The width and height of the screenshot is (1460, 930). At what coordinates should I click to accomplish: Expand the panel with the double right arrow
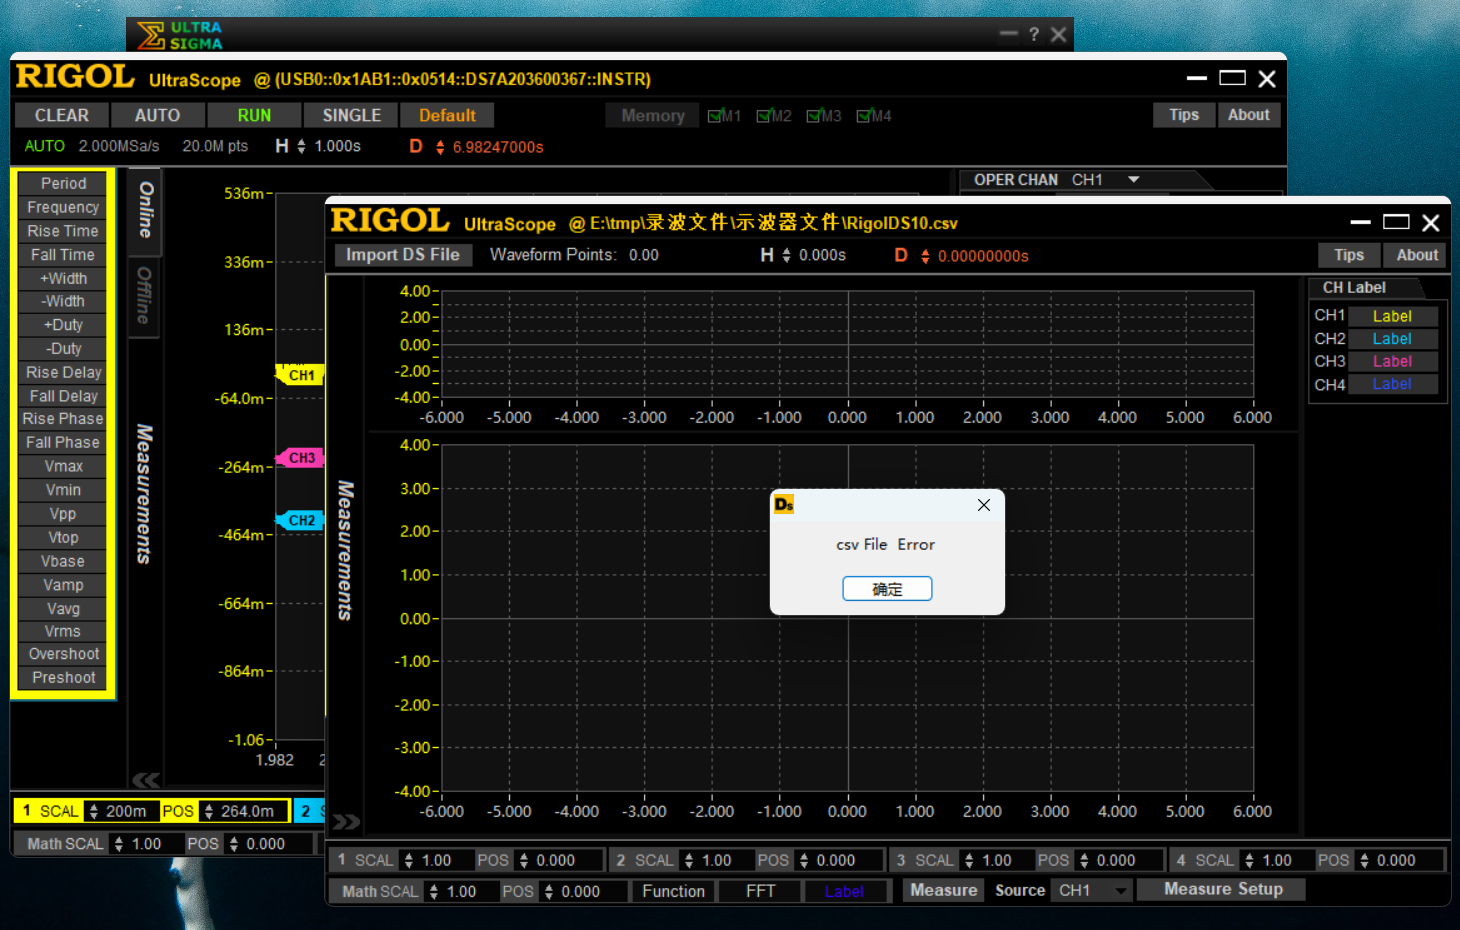point(346,822)
